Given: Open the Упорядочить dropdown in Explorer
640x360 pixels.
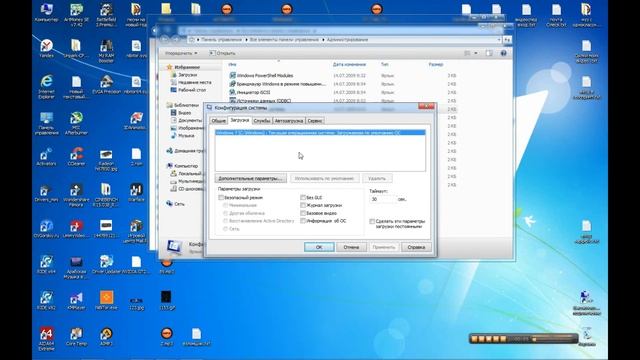Looking at the screenshot, I should [x=181, y=53].
